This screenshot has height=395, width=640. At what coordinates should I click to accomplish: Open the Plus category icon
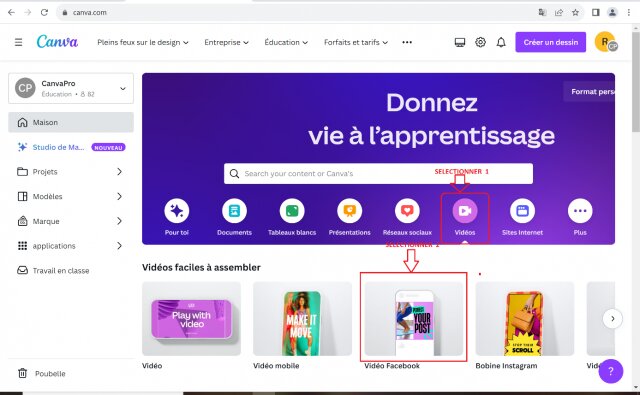pos(580,211)
